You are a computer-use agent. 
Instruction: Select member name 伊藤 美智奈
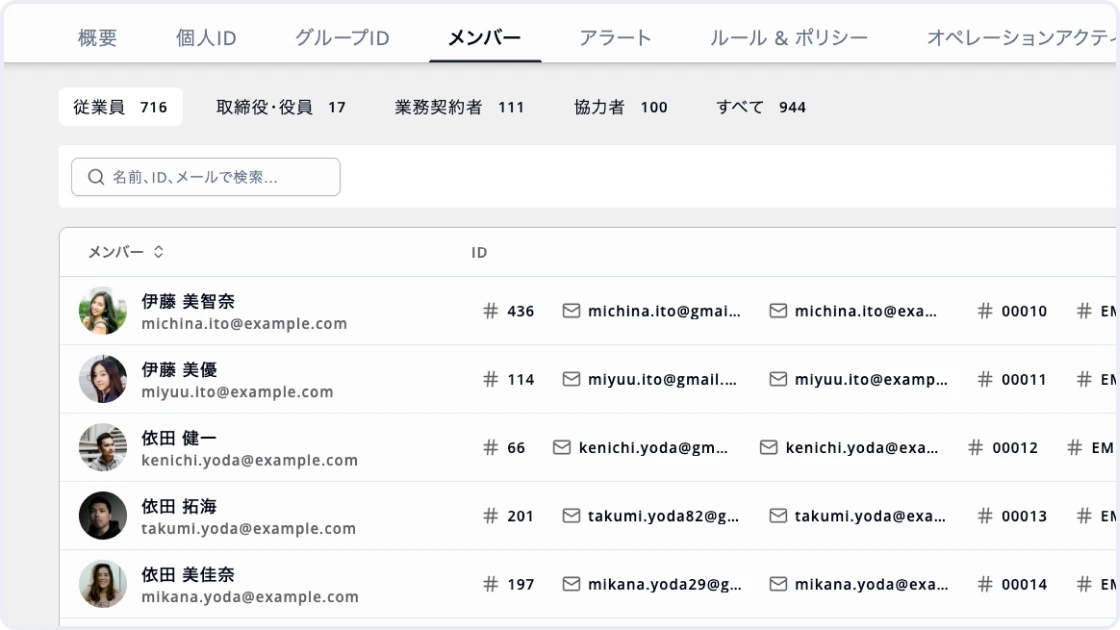[x=188, y=301]
